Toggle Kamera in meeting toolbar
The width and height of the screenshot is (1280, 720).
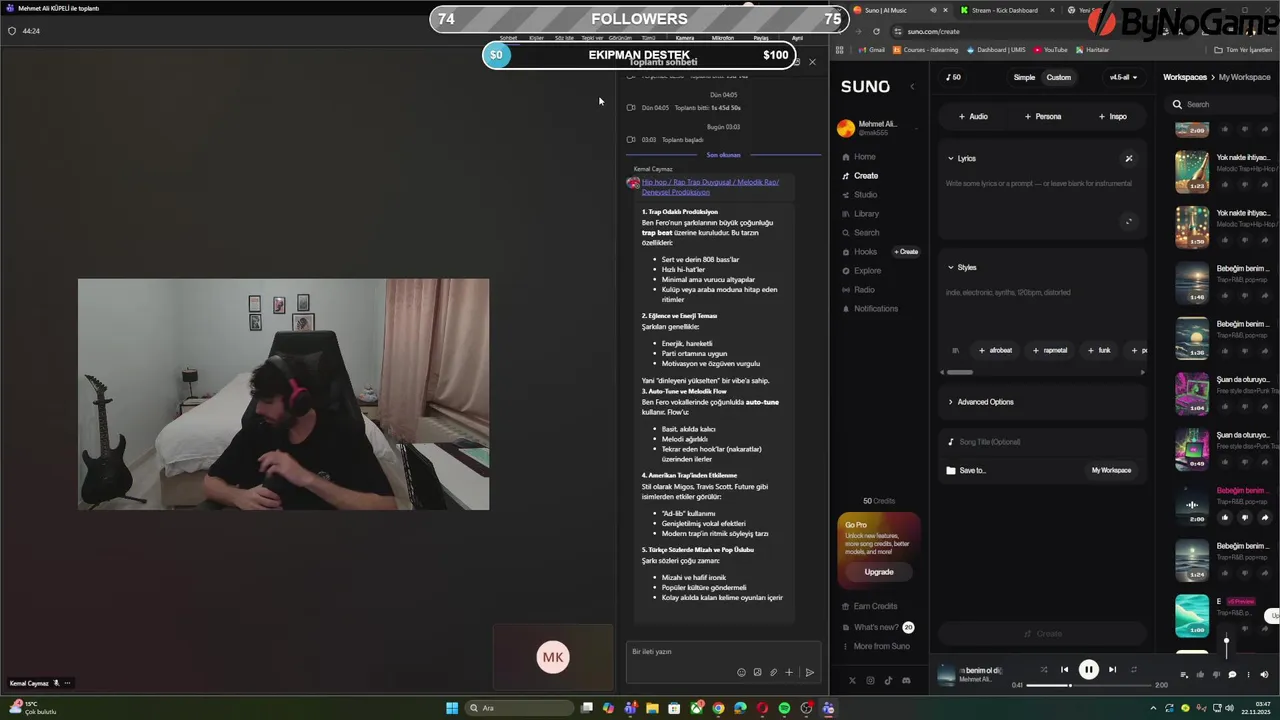point(684,38)
